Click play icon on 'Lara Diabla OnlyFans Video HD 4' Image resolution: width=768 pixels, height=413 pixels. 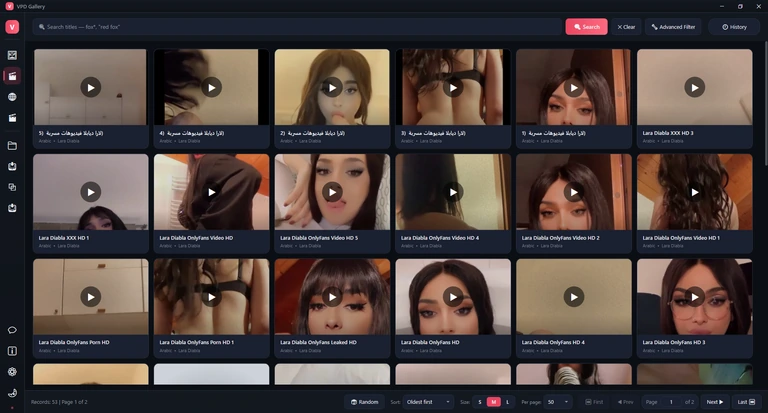tap(453, 192)
